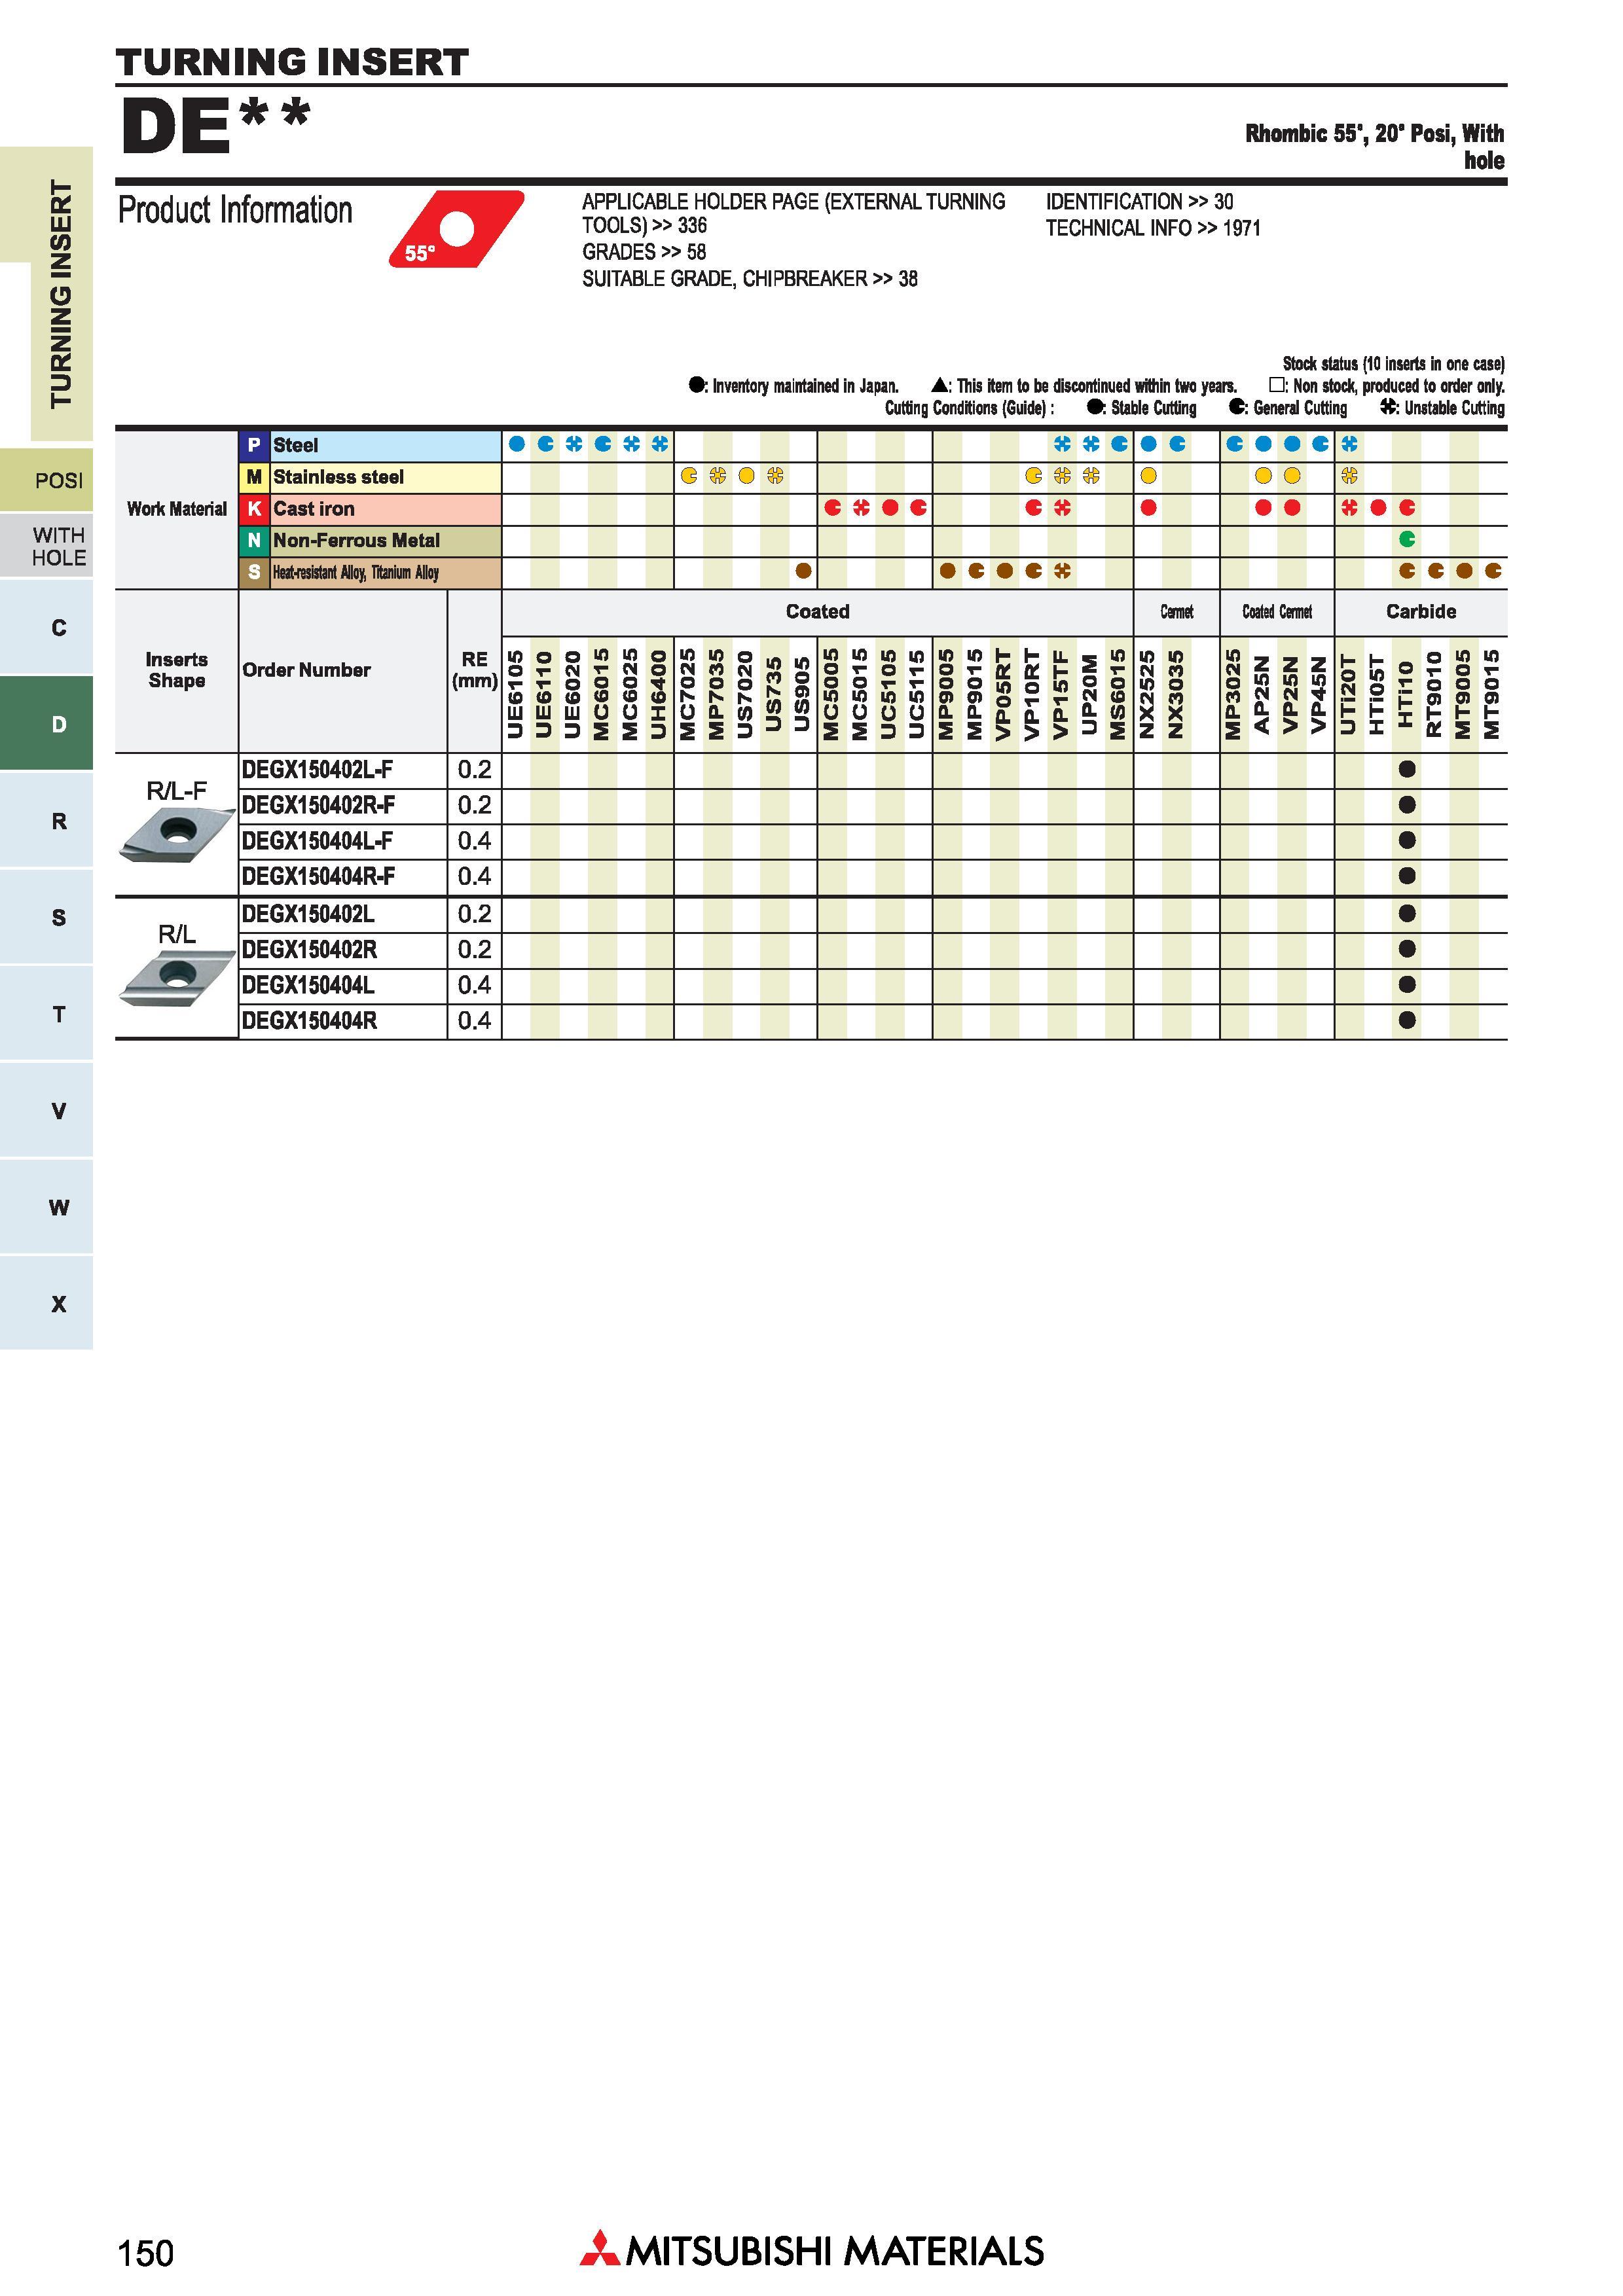Select order number DEGX150404L
Image resolution: width=1623 pixels, height=2296 pixels.
(x=308, y=986)
